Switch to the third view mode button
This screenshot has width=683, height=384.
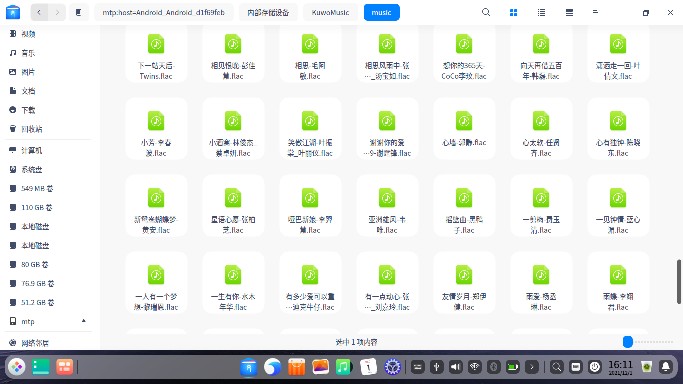pos(569,12)
